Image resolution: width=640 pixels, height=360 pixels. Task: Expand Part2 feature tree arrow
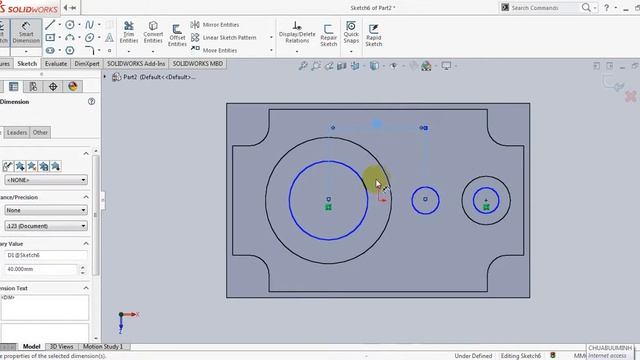(105, 77)
